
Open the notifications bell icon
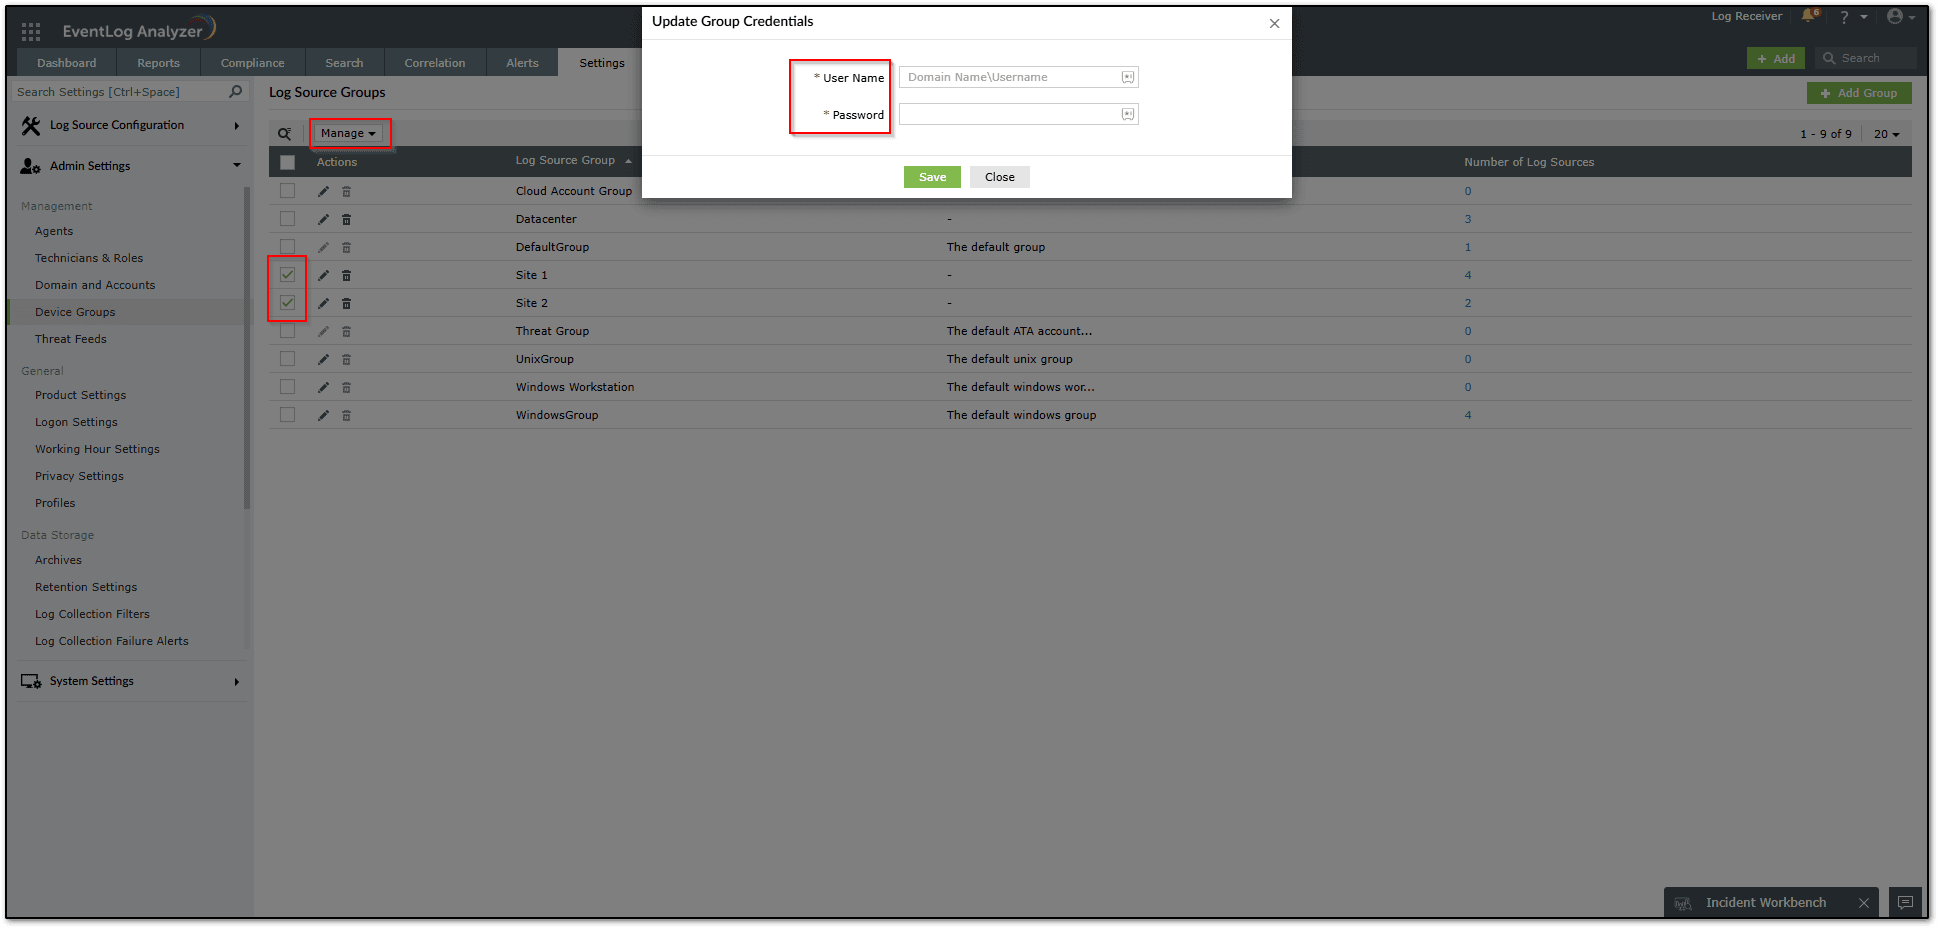pyautogui.click(x=1810, y=16)
